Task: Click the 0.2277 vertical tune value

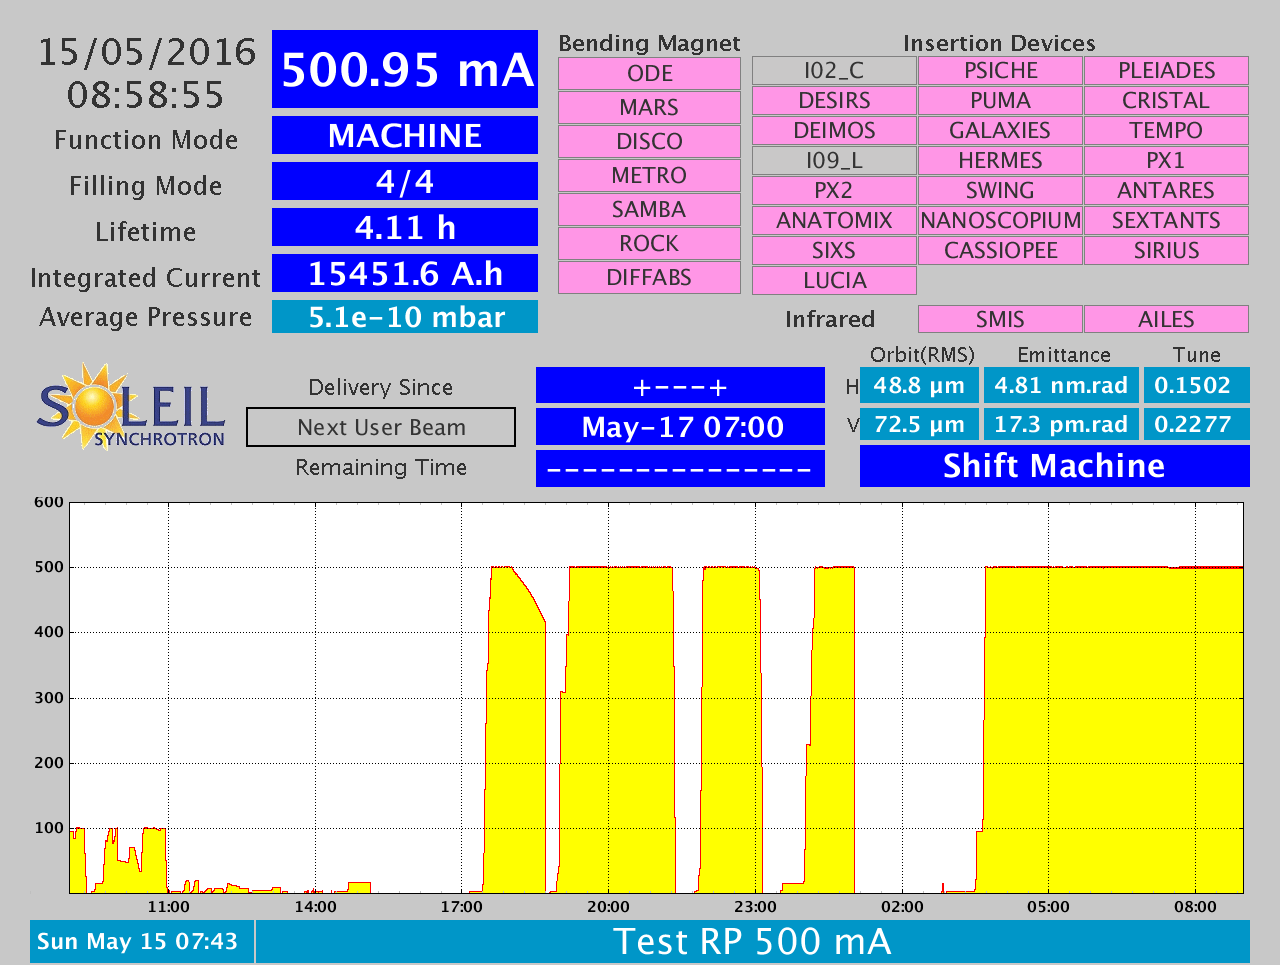Action: 1196,424
